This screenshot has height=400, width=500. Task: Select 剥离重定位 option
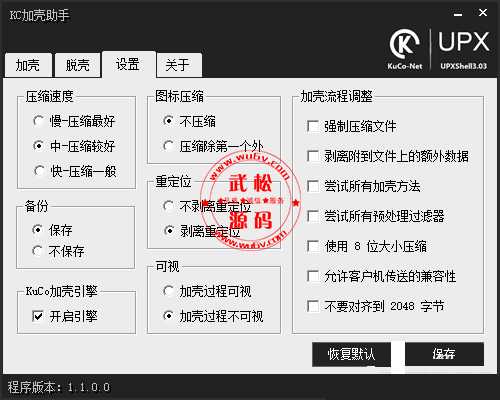[x=202, y=231]
